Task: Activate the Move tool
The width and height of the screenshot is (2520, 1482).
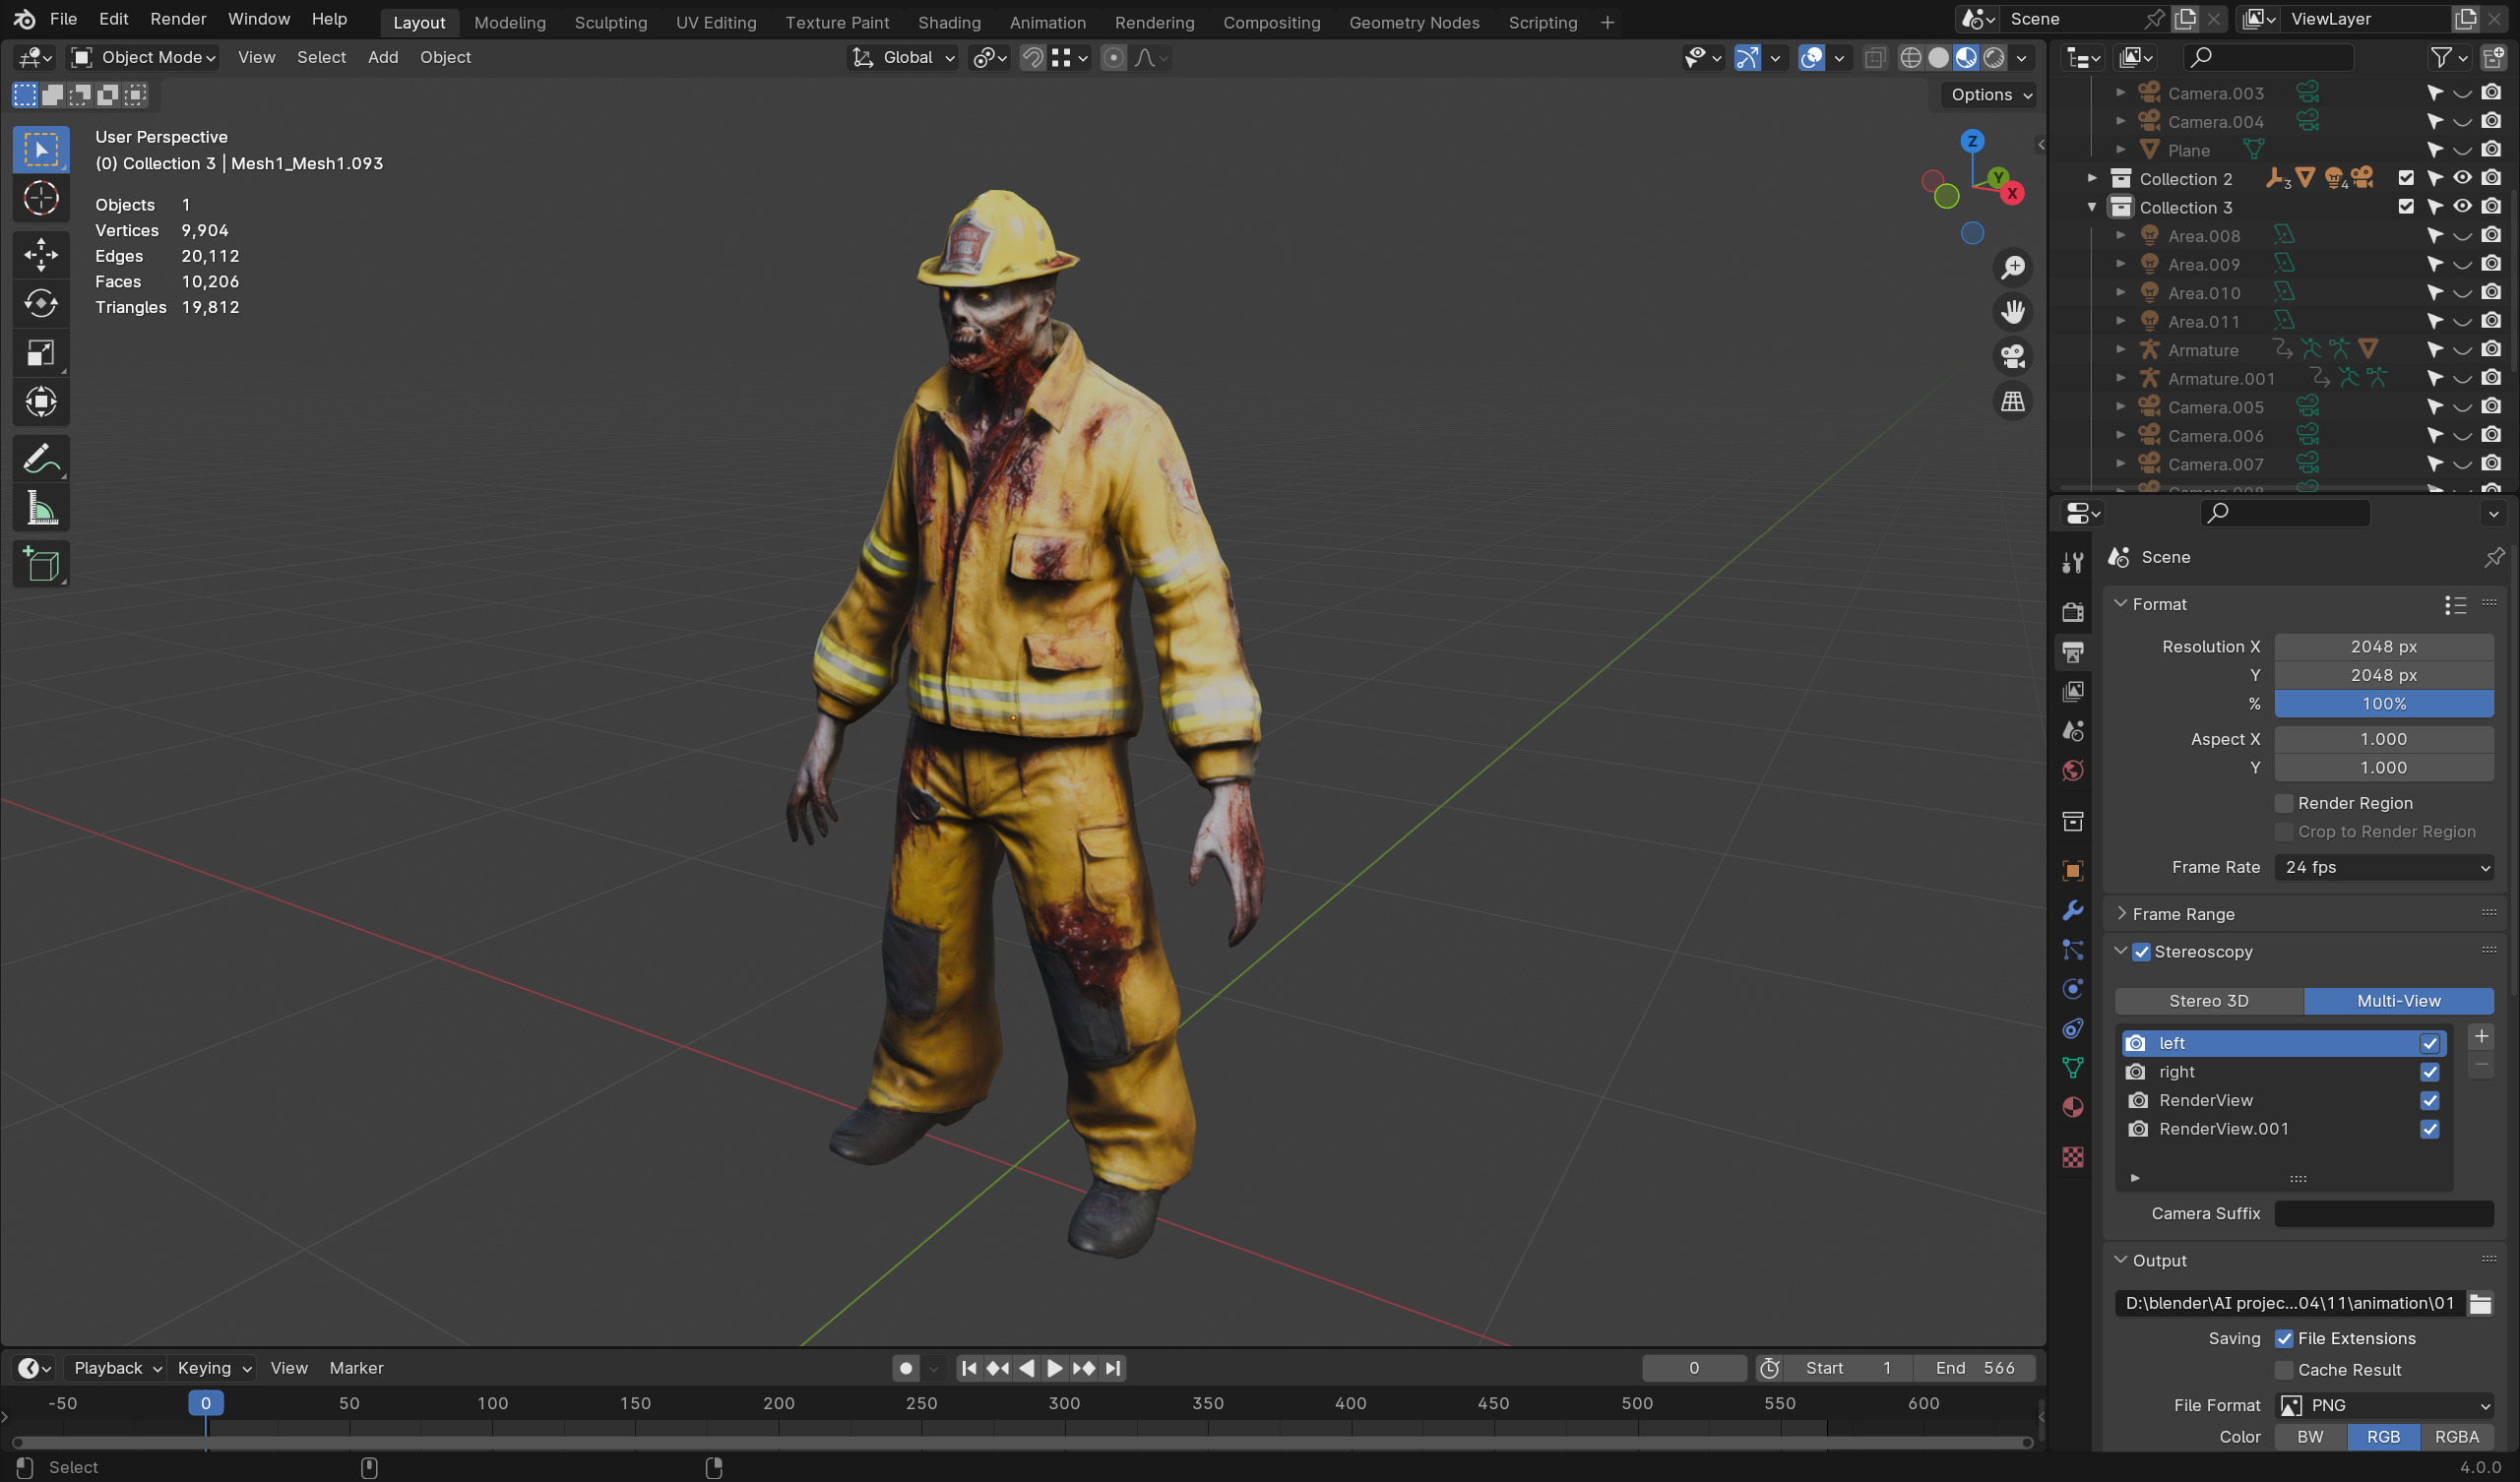Action: click(41, 255)
